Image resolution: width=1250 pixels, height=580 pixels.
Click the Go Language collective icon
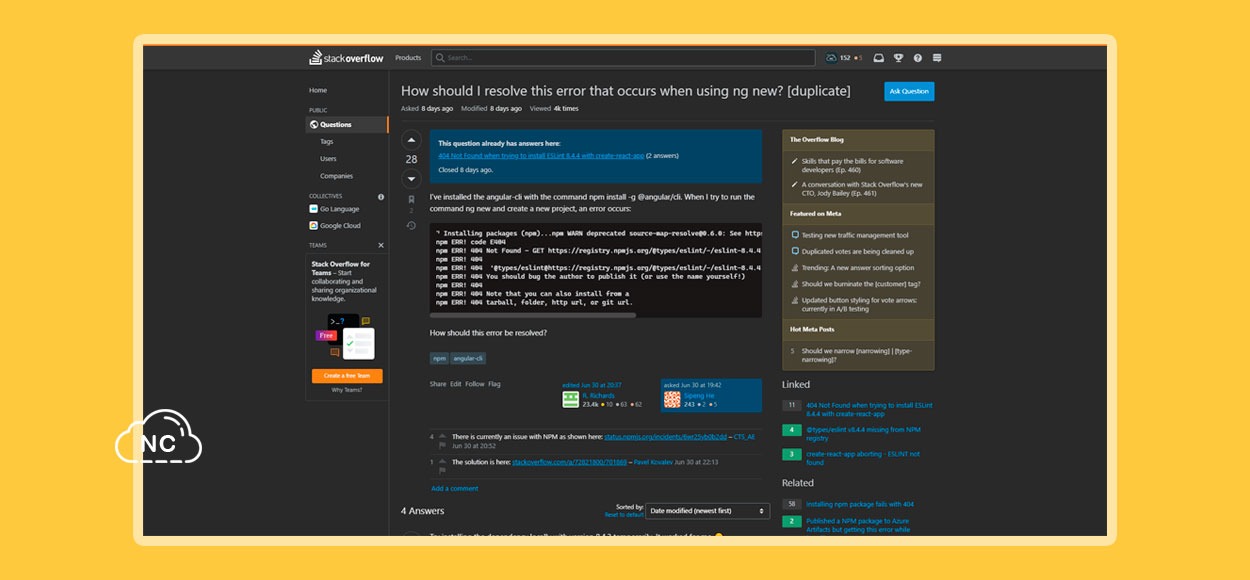click(314, 209)
